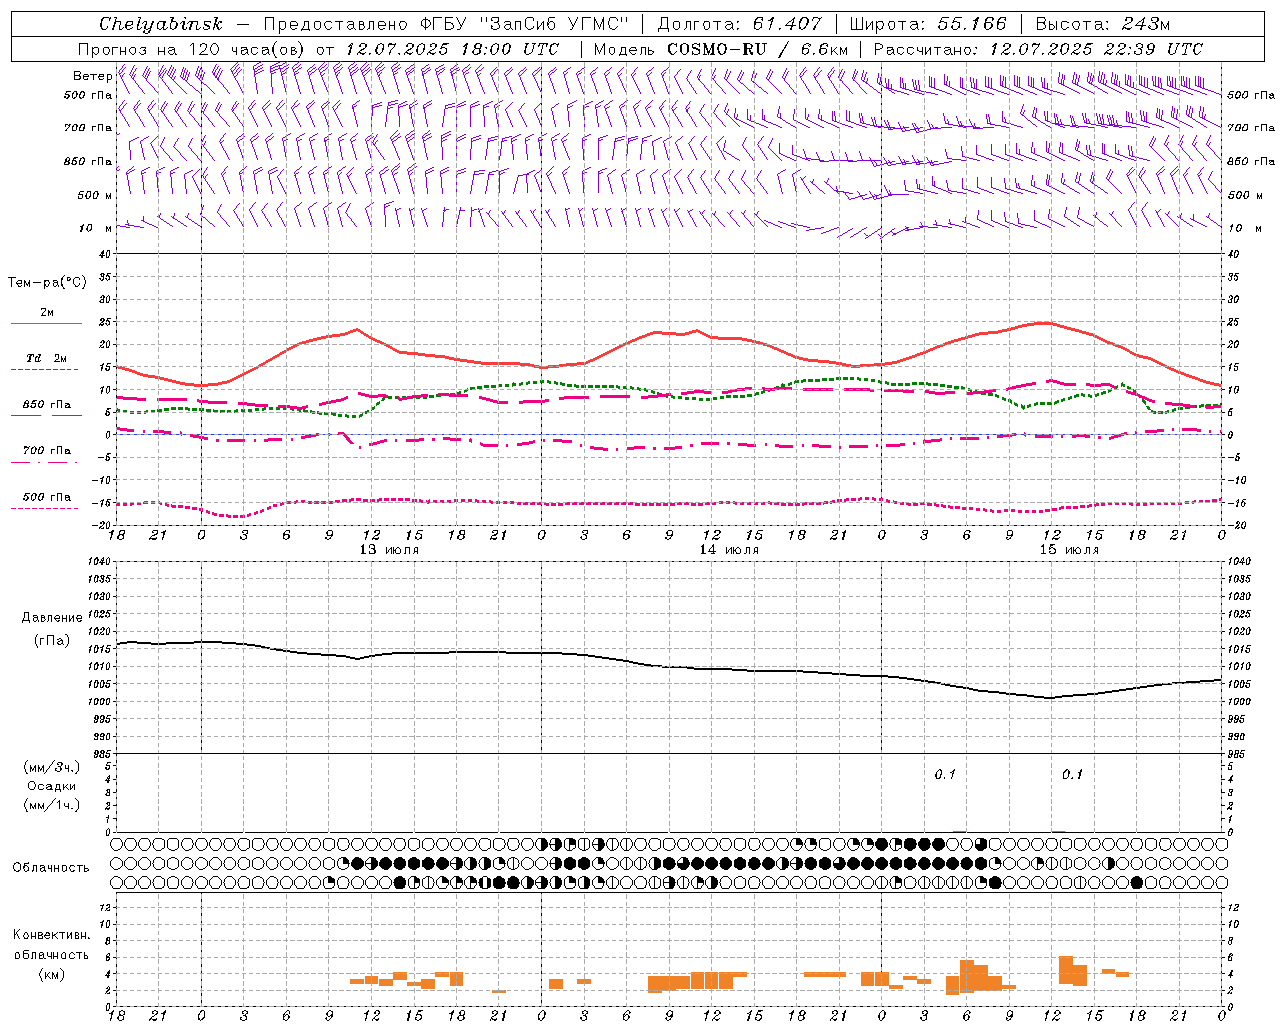Click the 'Ветер' wind panel label
The height and width of the screenshot is (1024, 1280).
pyautogui.click(x=93, y=76)
